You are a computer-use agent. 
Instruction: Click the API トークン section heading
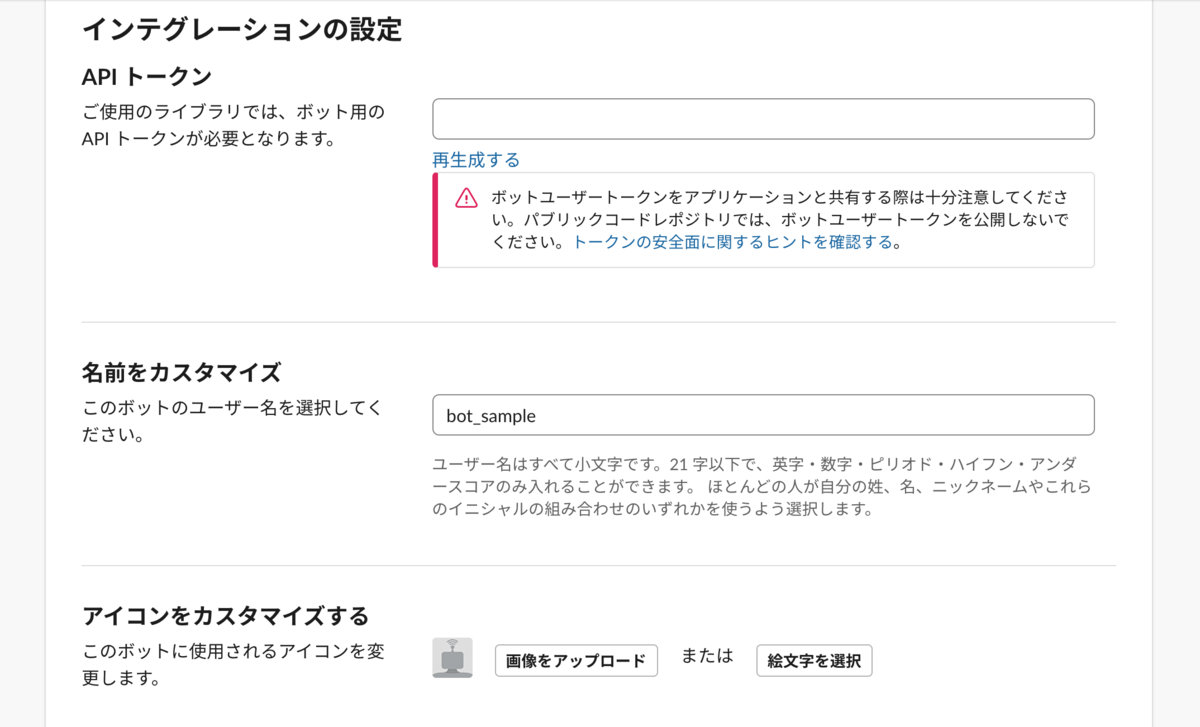[x=147, y=76]
